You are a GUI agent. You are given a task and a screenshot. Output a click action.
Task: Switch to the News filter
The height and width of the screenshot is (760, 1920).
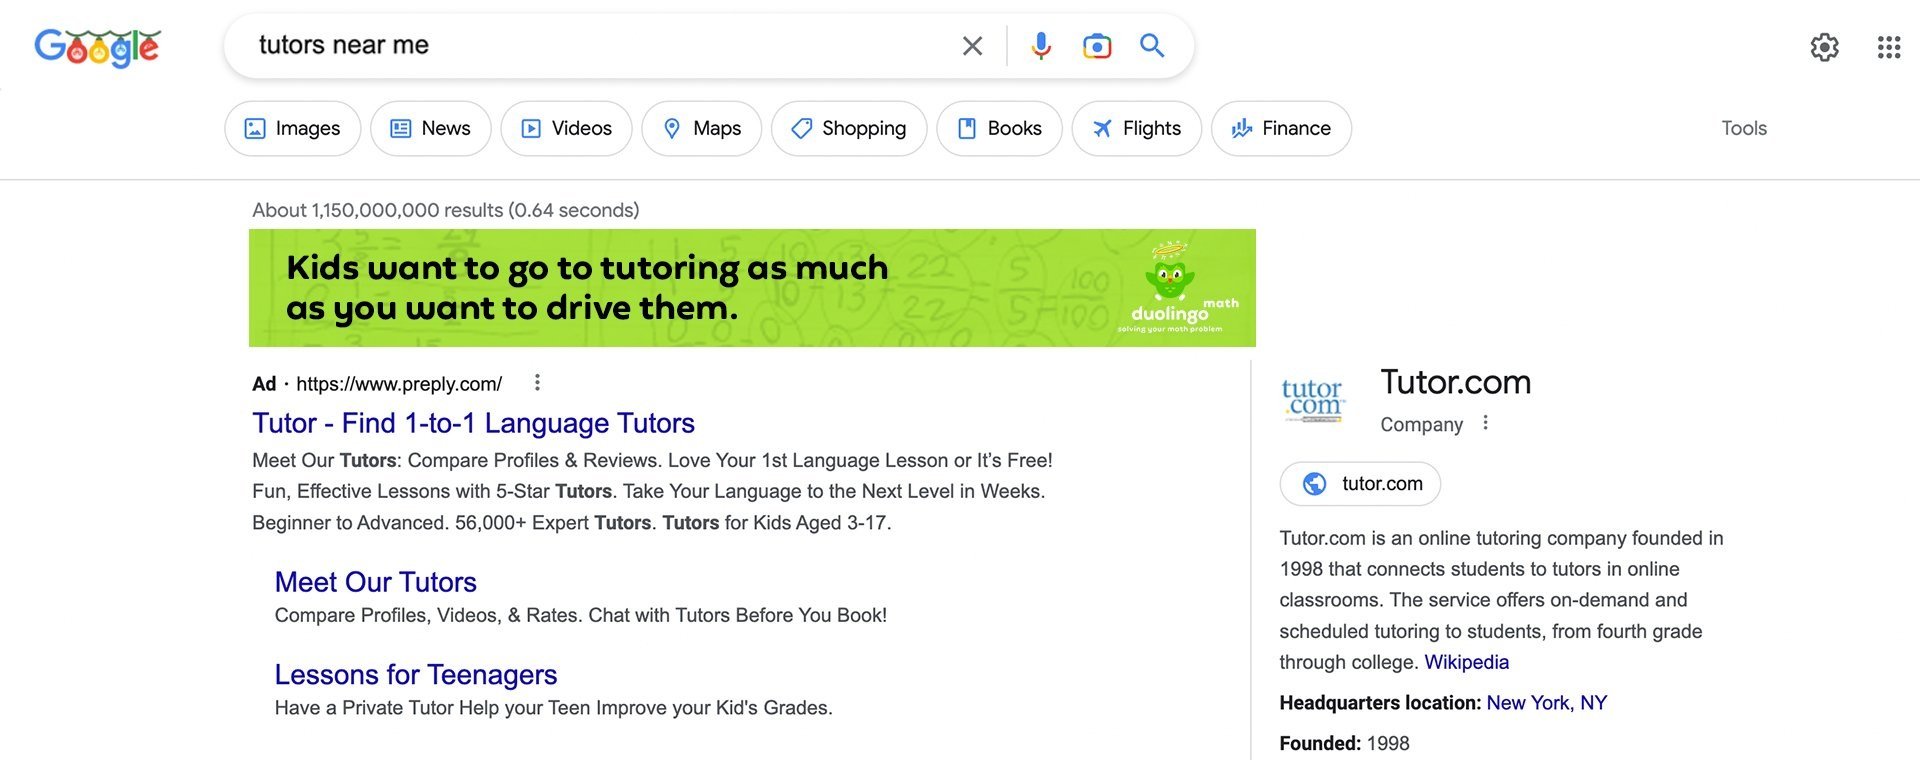click(x=430, y=128)
